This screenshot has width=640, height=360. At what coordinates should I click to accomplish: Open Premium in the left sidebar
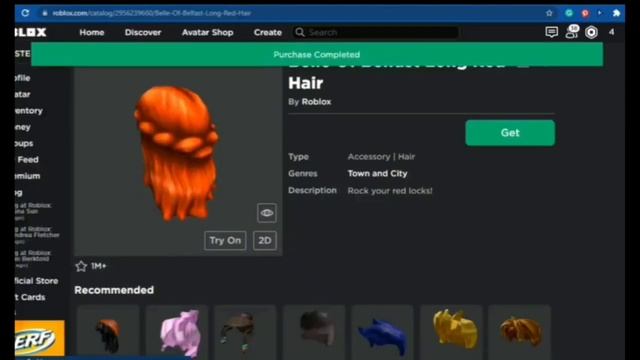[28, 176]
